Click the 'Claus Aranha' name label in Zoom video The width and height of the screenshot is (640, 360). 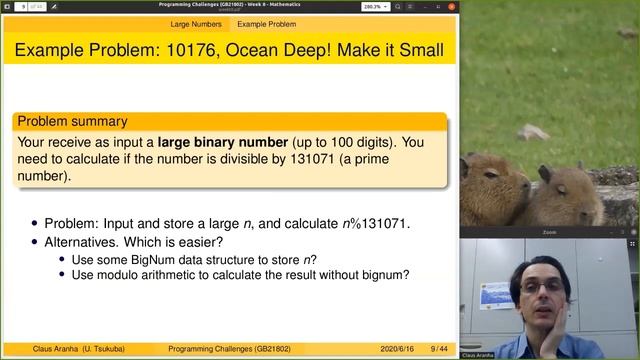477,356
